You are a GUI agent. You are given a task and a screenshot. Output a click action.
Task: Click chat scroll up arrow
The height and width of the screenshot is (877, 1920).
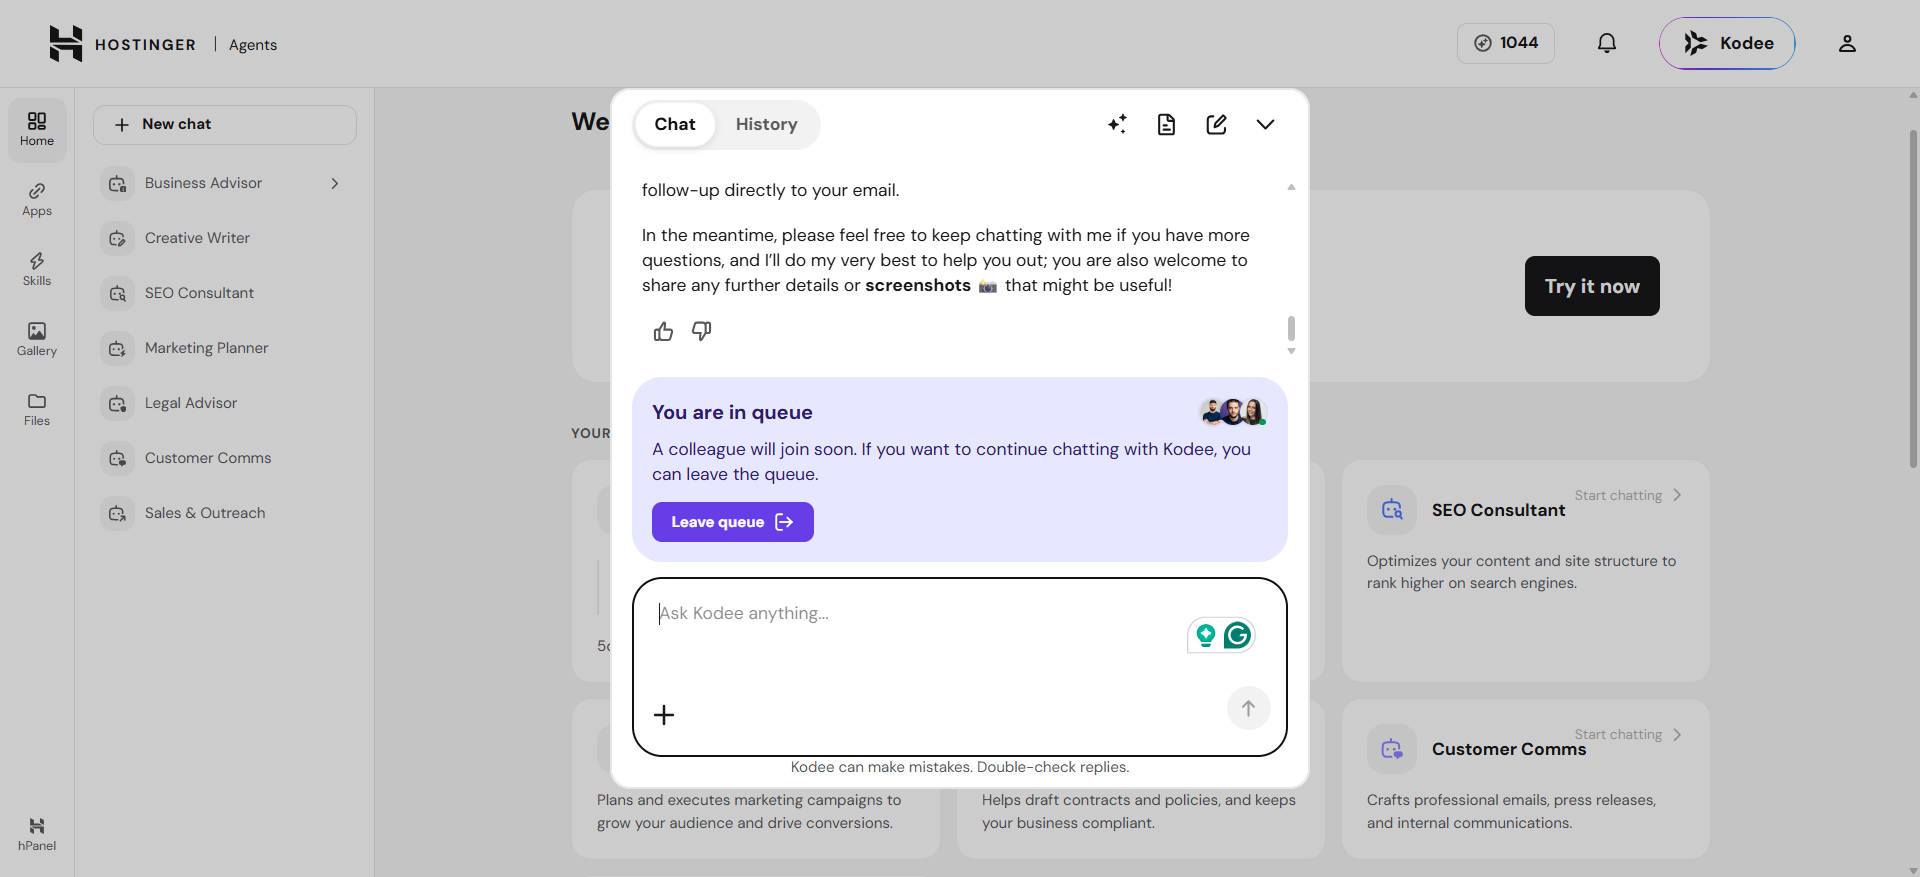(1291, 187)
